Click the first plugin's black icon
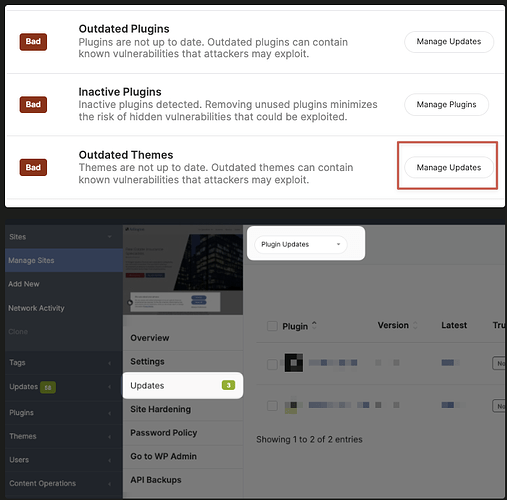 tap(294, 363)
